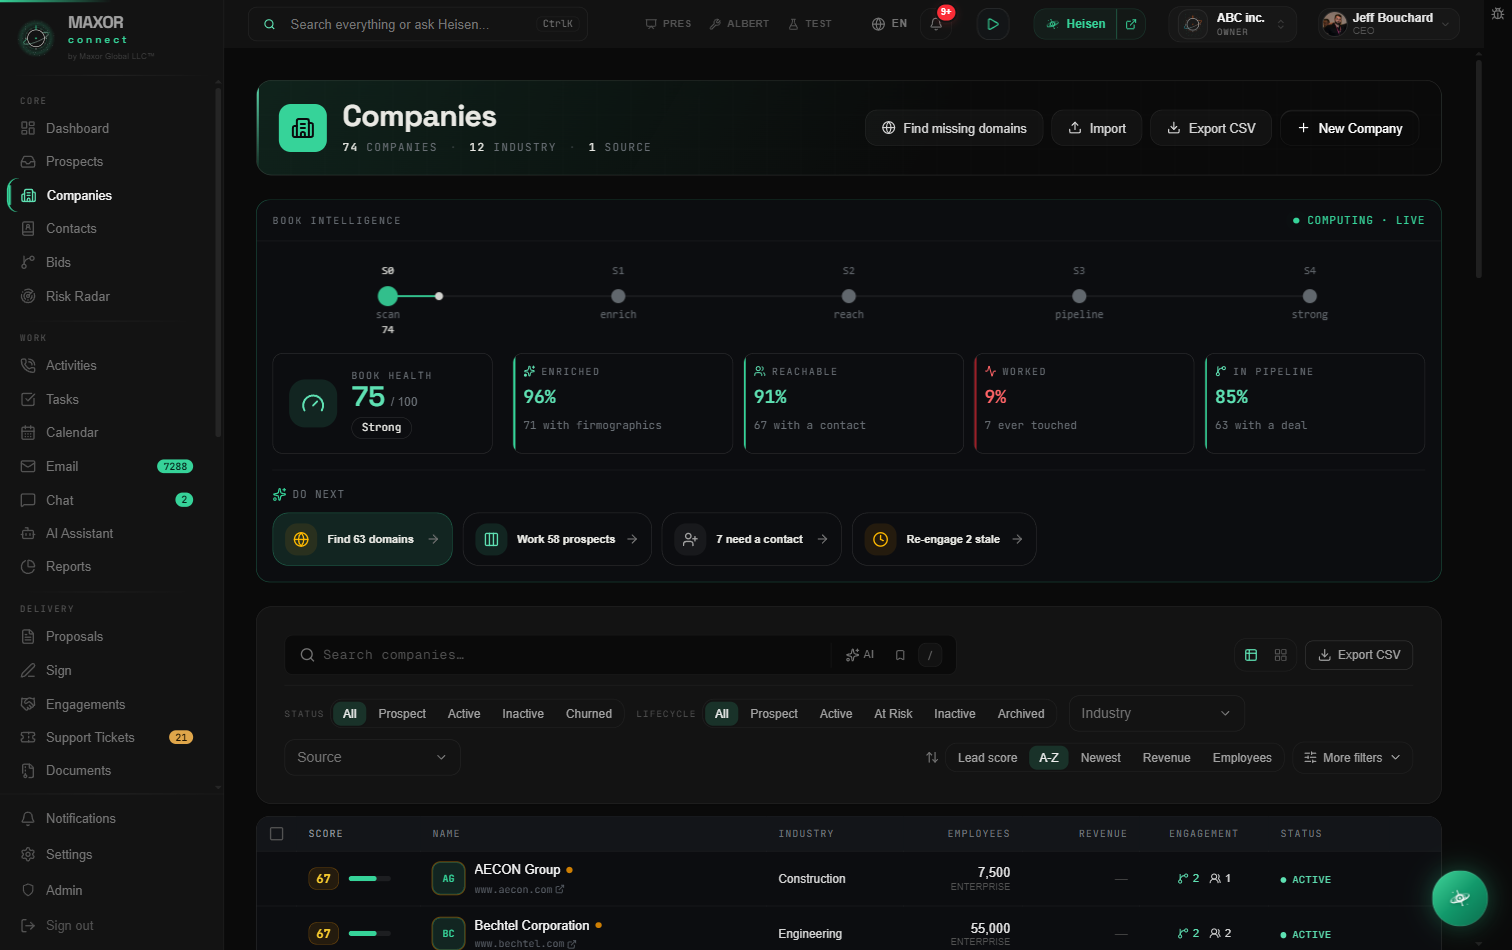The image size is (1512, 950).
Task: Click the main page vertical scrollbar
Action: tap(1478, 170)
